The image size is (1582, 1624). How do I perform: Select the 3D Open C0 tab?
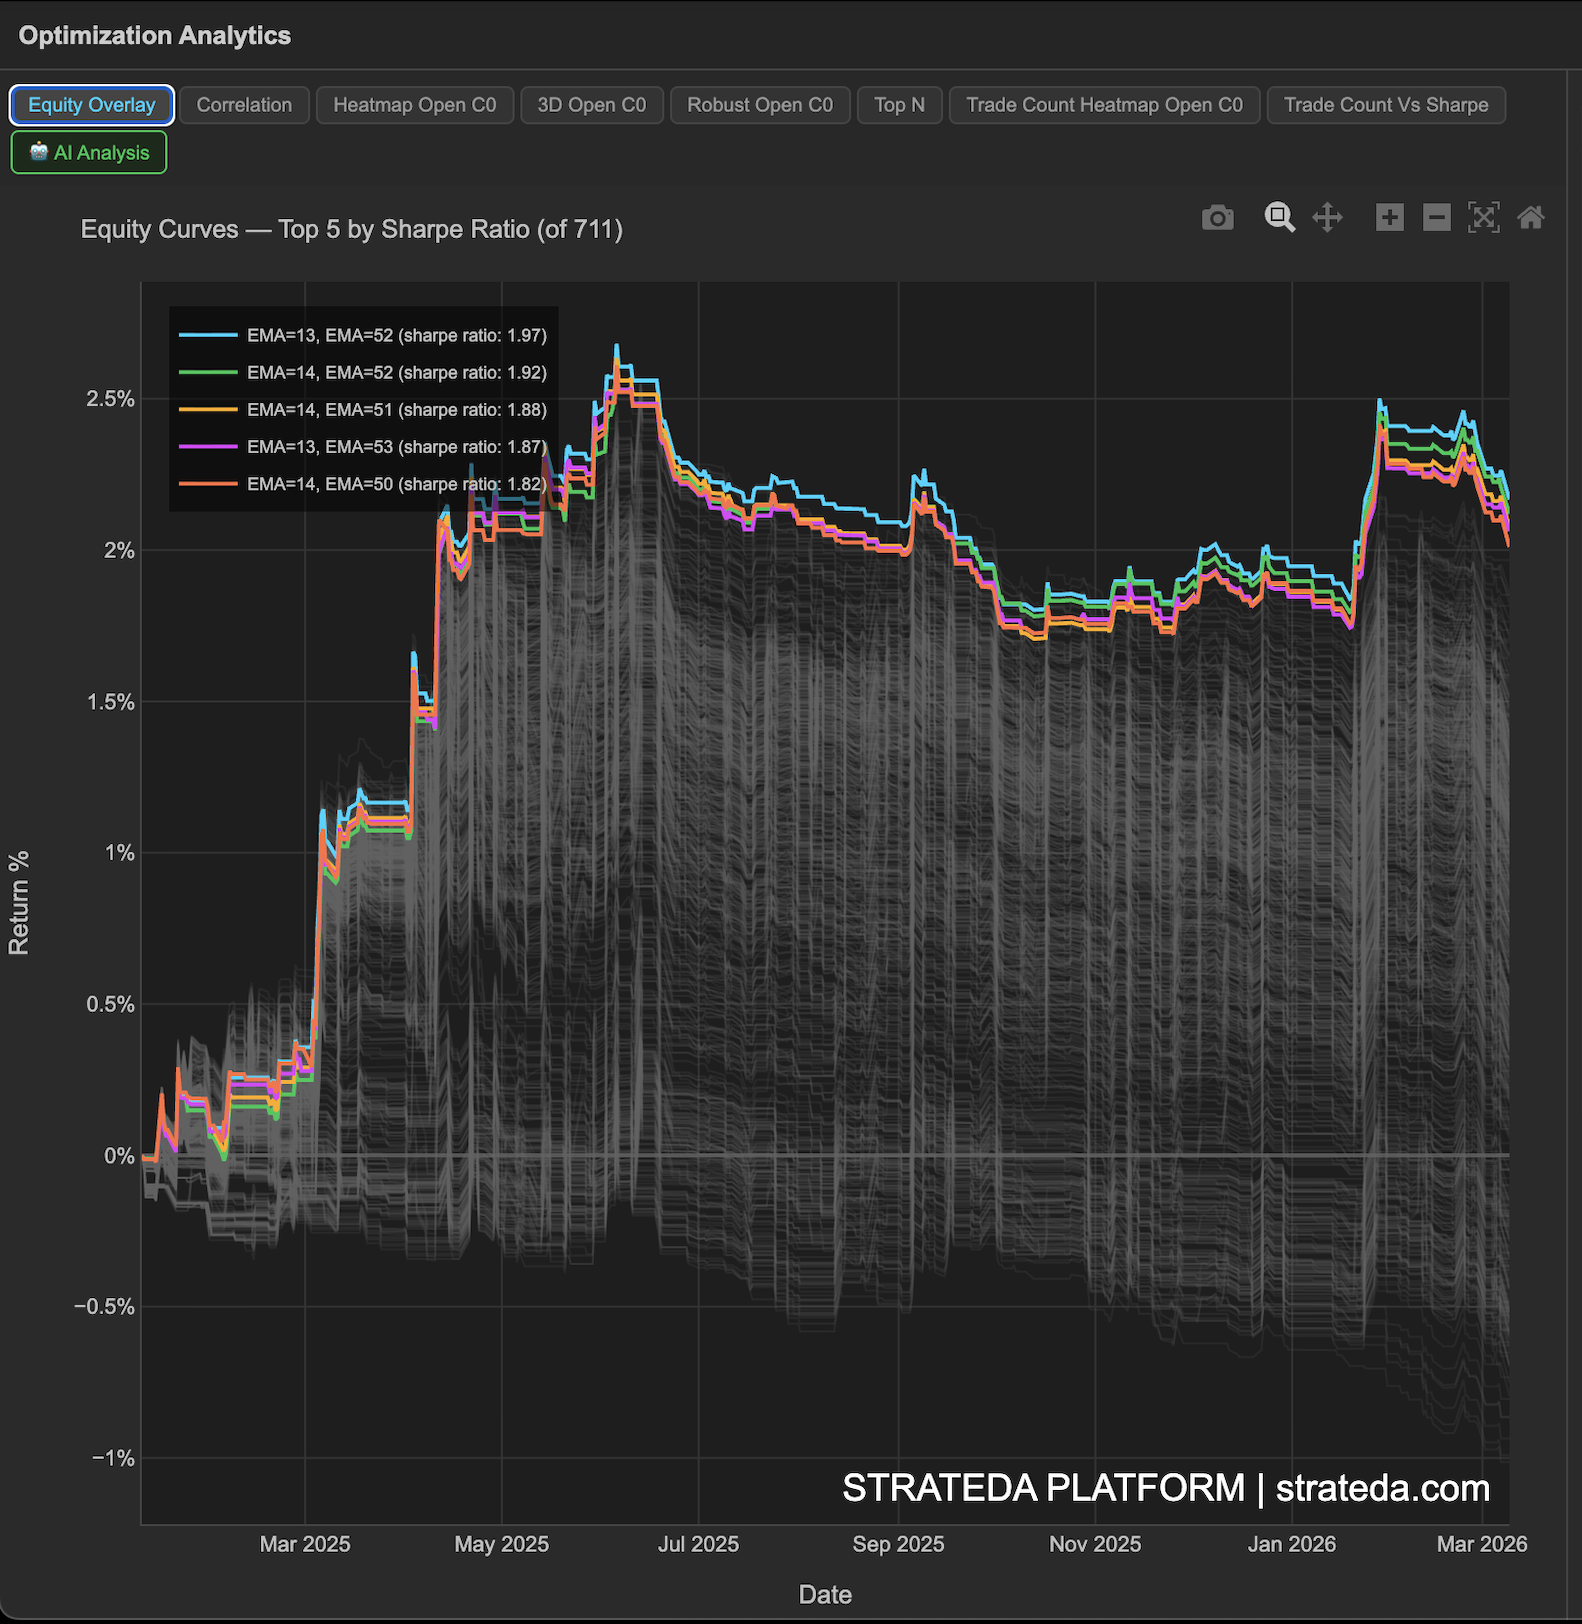[591, 105]
